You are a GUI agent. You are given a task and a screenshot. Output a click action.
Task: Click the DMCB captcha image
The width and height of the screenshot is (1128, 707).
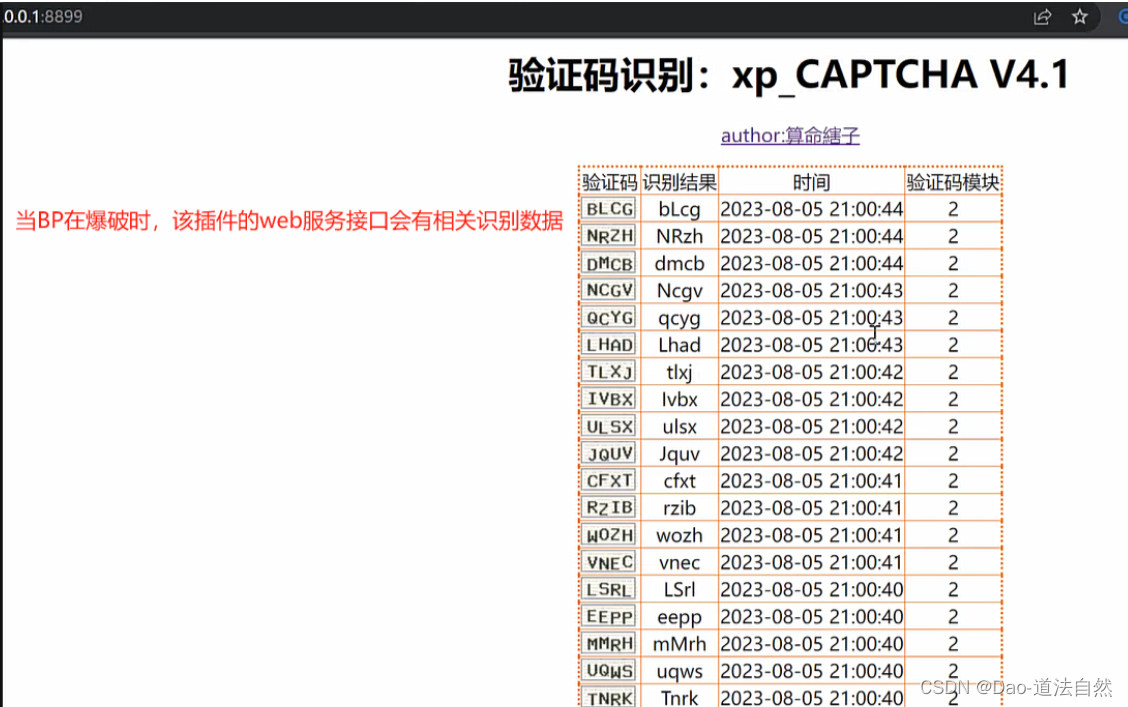coord(609,263)
